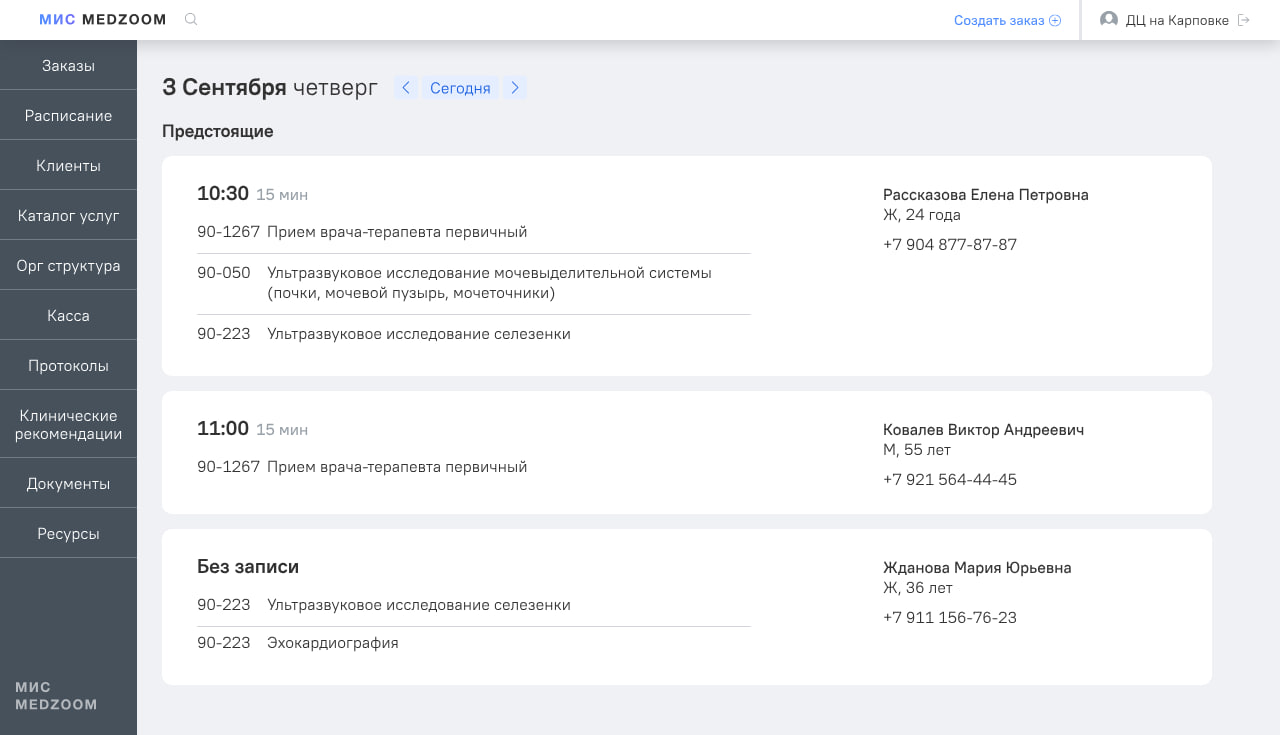Click the Создать заказ link
Viewport: 1280px width, 735px height.
(998, 19)
